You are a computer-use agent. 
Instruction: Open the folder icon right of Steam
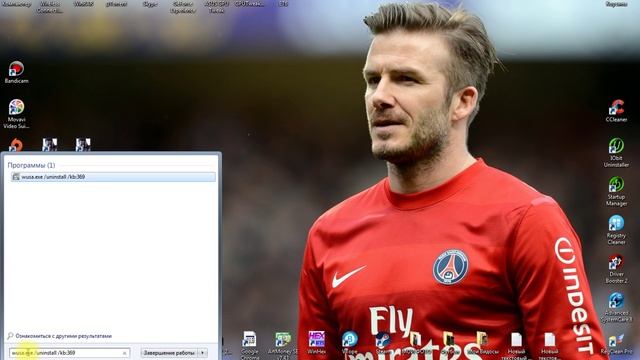pyautogui.click(x=416, y=342)
